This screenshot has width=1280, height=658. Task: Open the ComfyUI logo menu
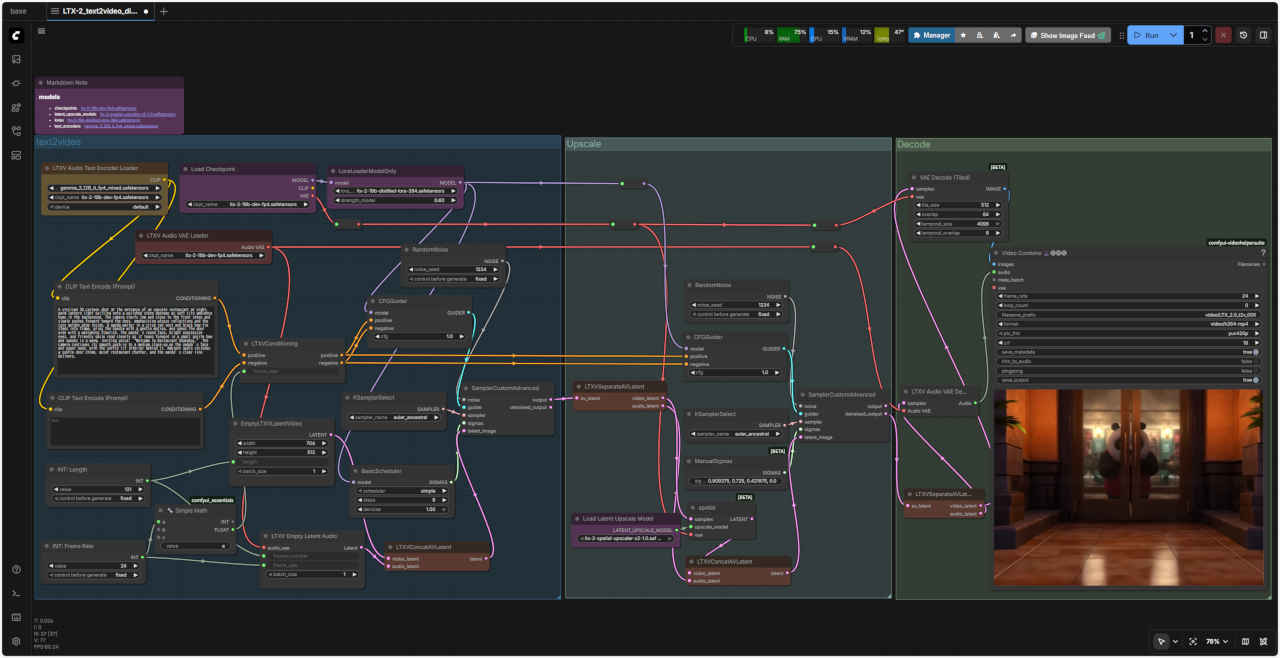click(16, 35)
